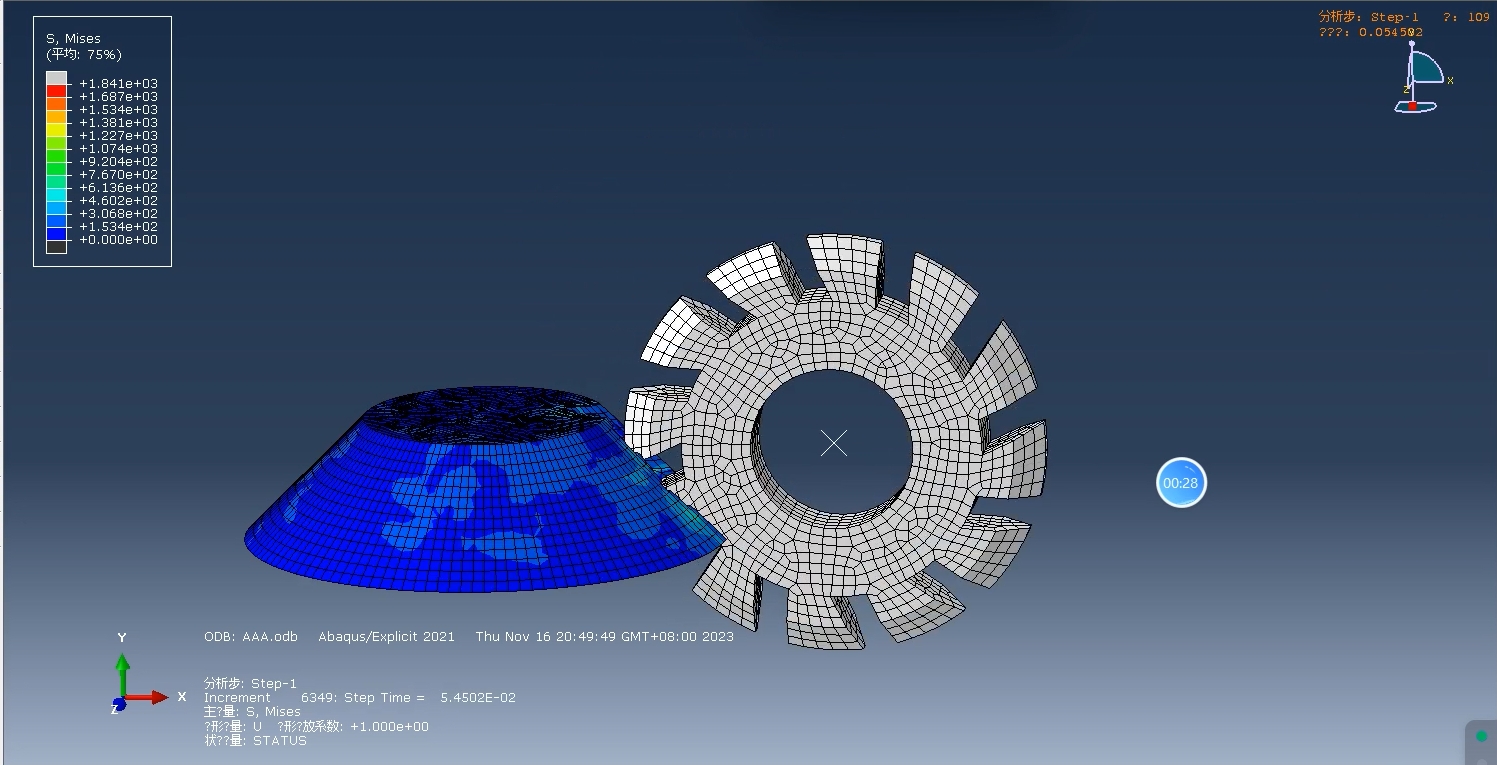1497x765 pixels.
Task: Click the "Step Time = 5.4502E-02" value
Action: (x=430, y=697)
